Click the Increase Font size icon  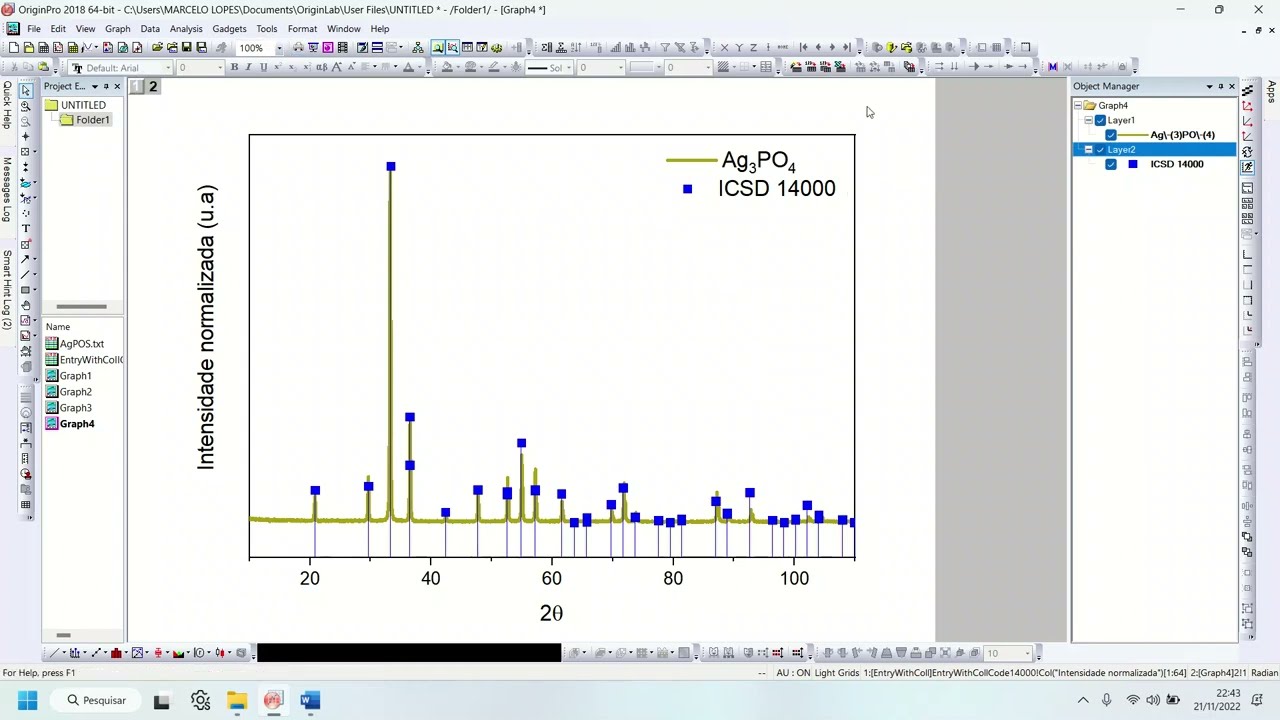pos(336,67)
